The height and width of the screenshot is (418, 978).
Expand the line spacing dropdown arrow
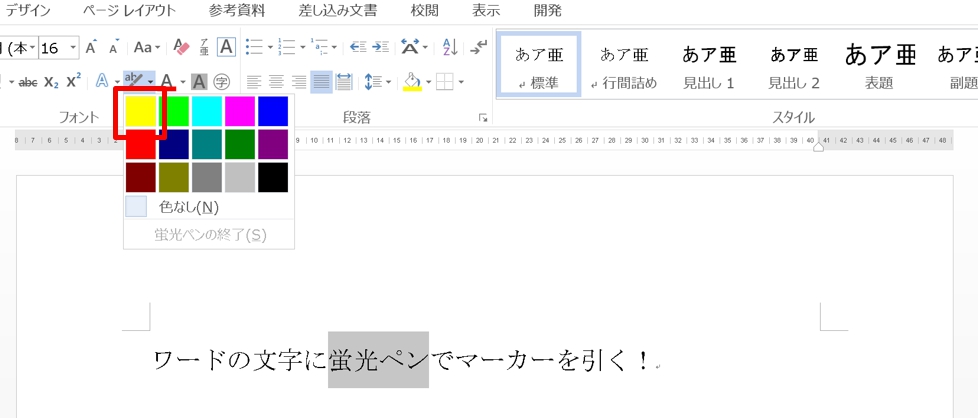pos(389,82)
